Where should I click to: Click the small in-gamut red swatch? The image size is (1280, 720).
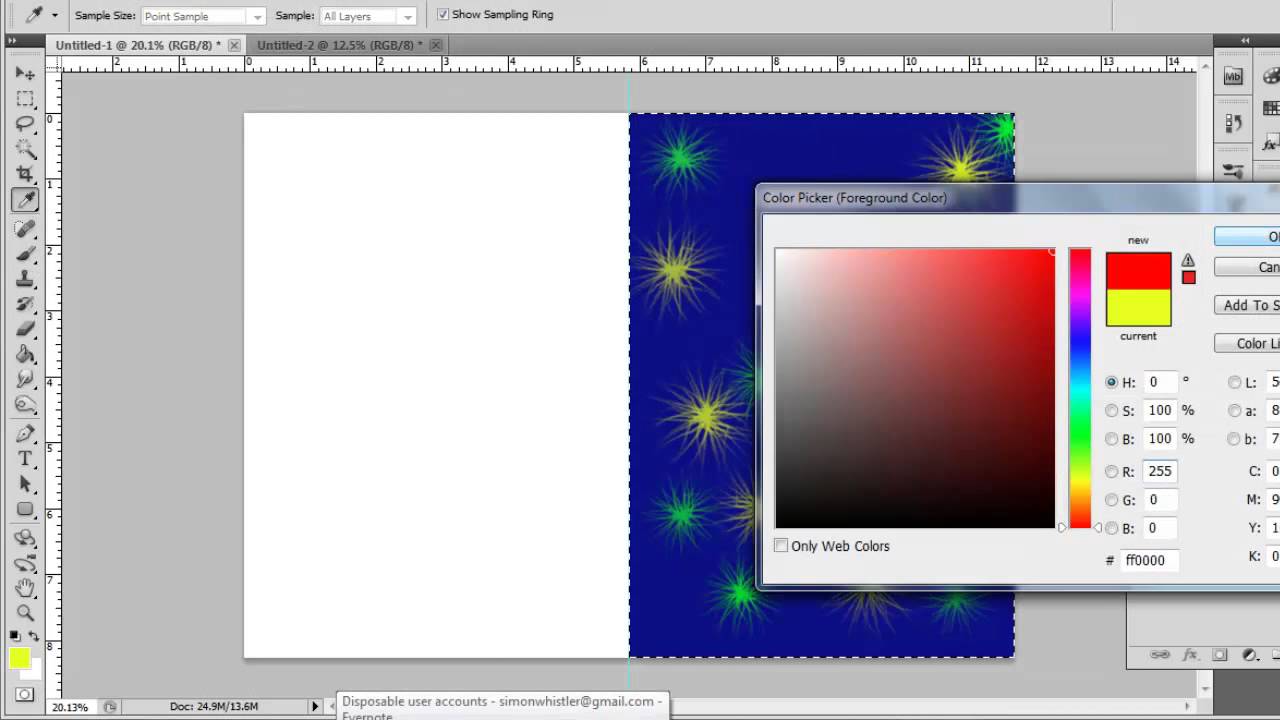tap(1188, 277)
